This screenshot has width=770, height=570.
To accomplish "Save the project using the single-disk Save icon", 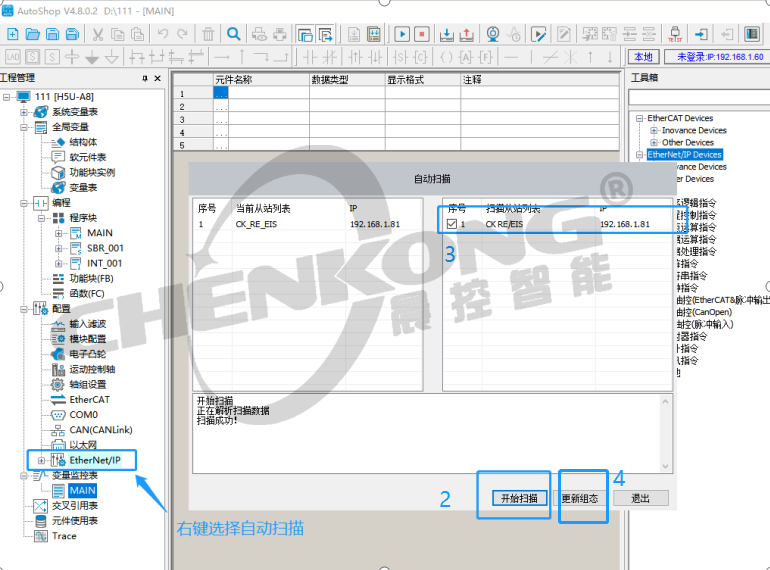I will click(x=52, y=34).
